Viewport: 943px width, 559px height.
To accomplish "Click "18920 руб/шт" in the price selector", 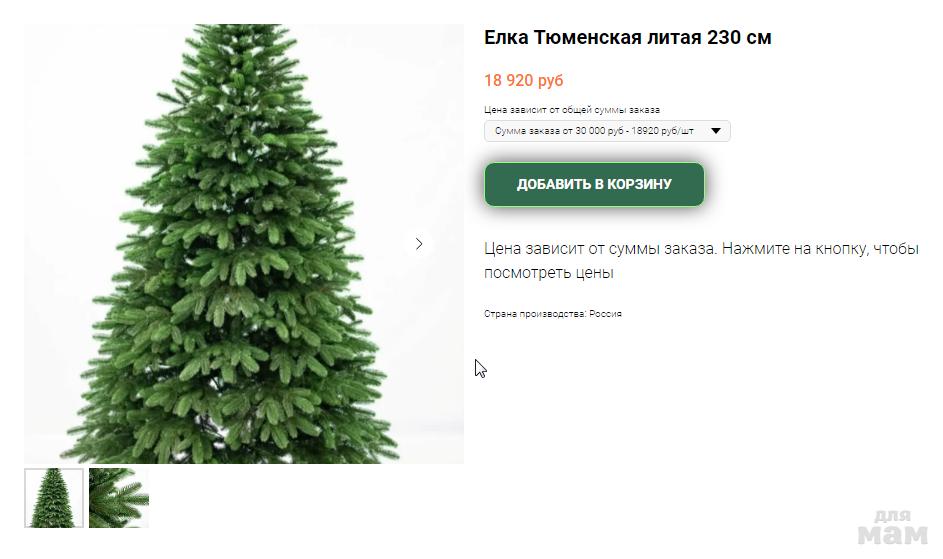I will tap(662, 131).
